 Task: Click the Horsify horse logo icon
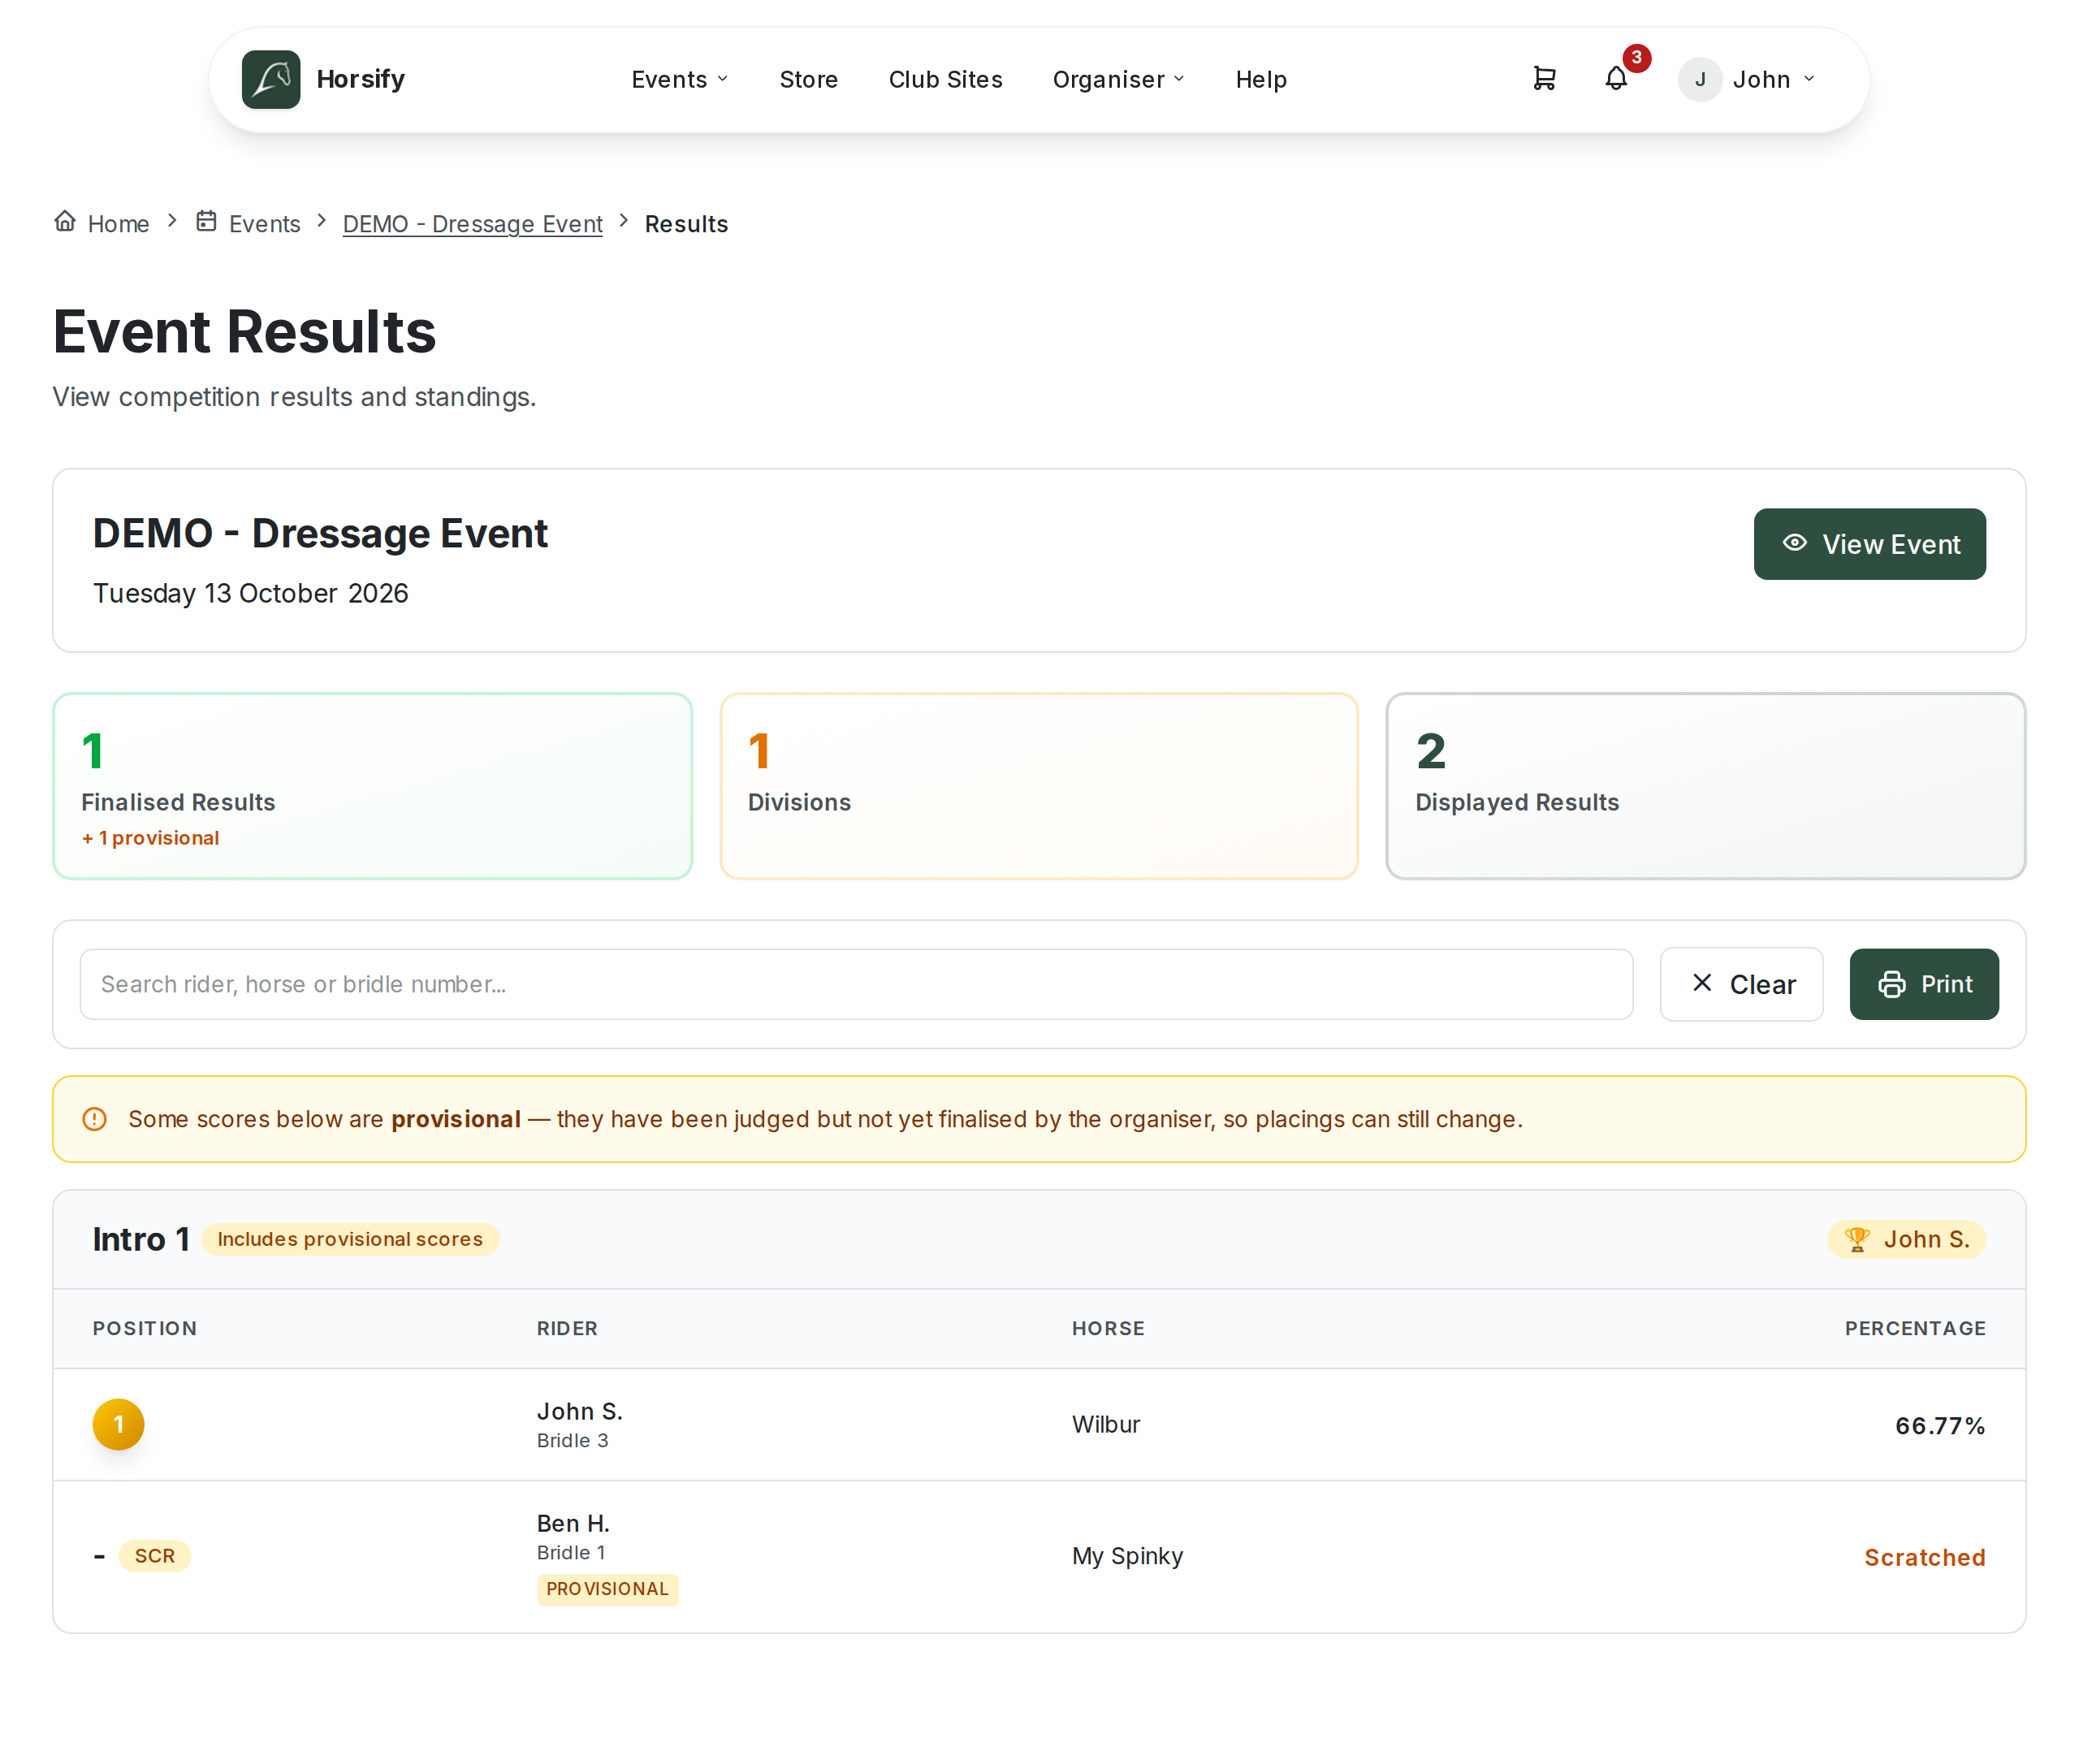click(271, 79)
